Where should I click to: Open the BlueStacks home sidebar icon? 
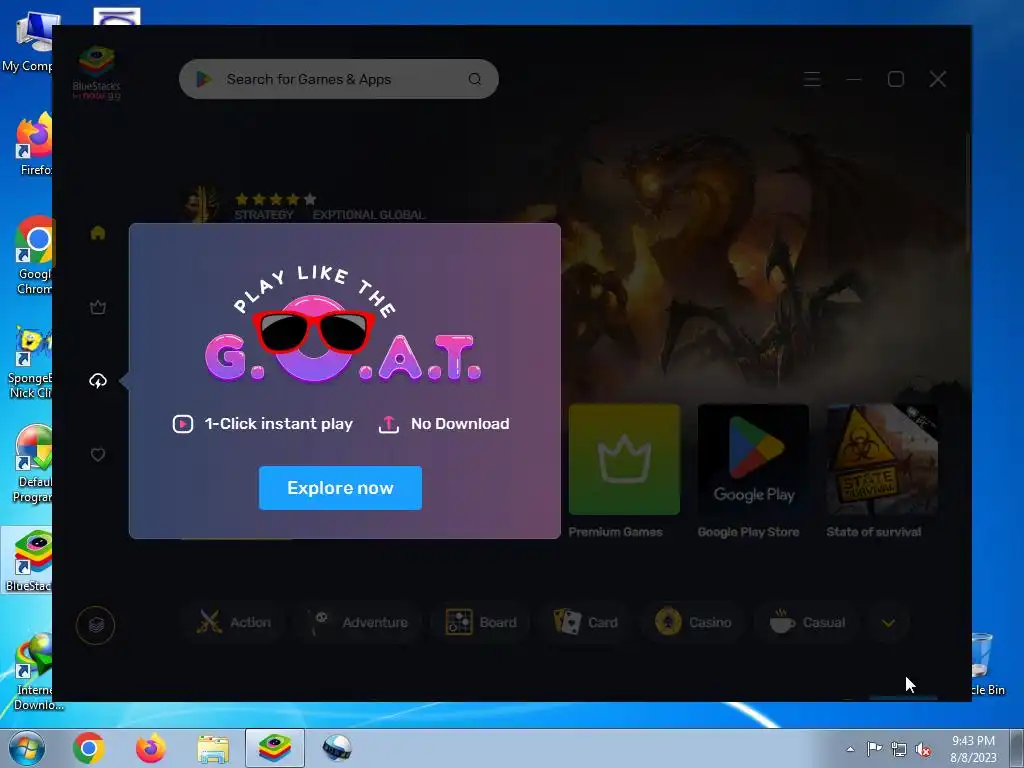(98, 232)
